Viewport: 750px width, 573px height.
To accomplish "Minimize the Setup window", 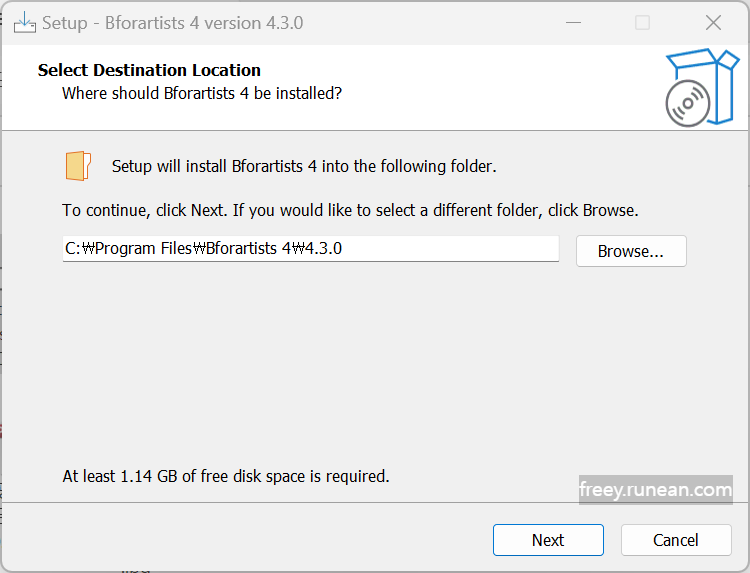I will tap(573, 22).
